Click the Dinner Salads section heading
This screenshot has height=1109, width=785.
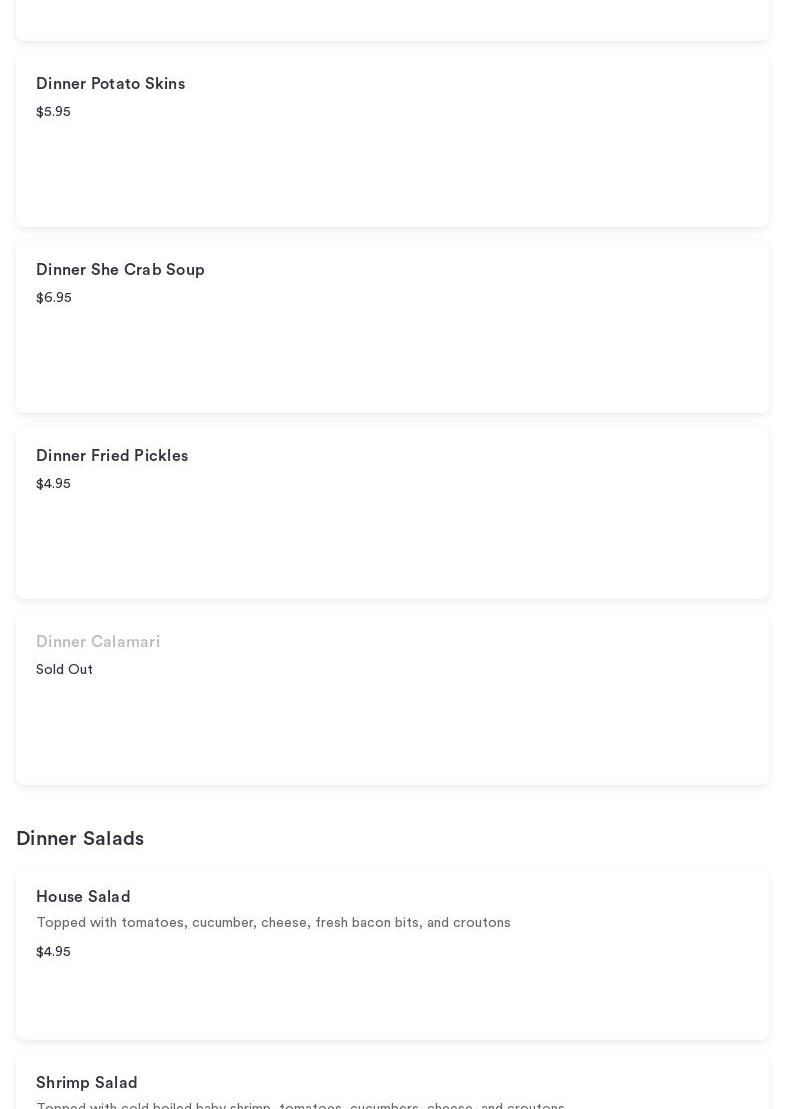[80, 839]
